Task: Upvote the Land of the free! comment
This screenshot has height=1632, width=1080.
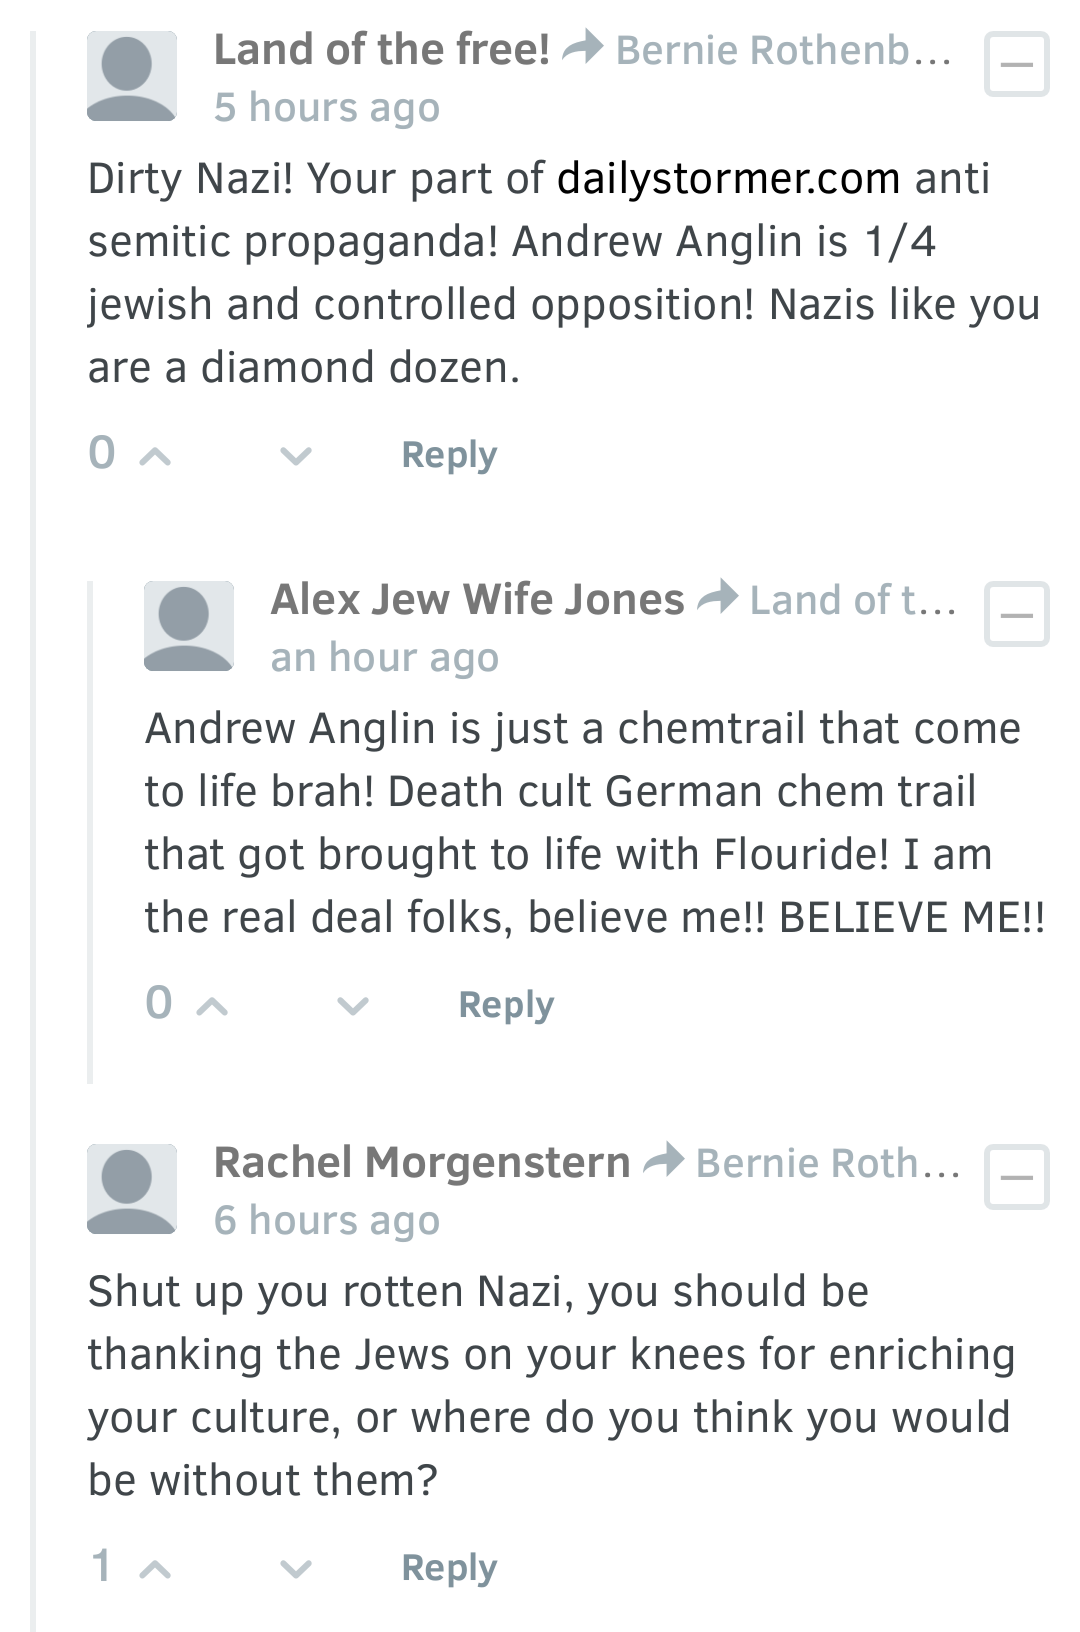Action: click(x=155, y=457)
